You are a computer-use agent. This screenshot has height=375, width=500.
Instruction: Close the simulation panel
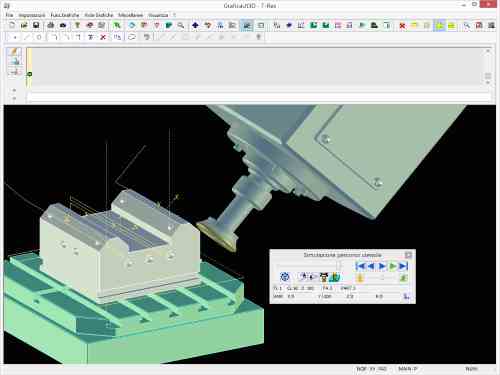click(408, 255)
